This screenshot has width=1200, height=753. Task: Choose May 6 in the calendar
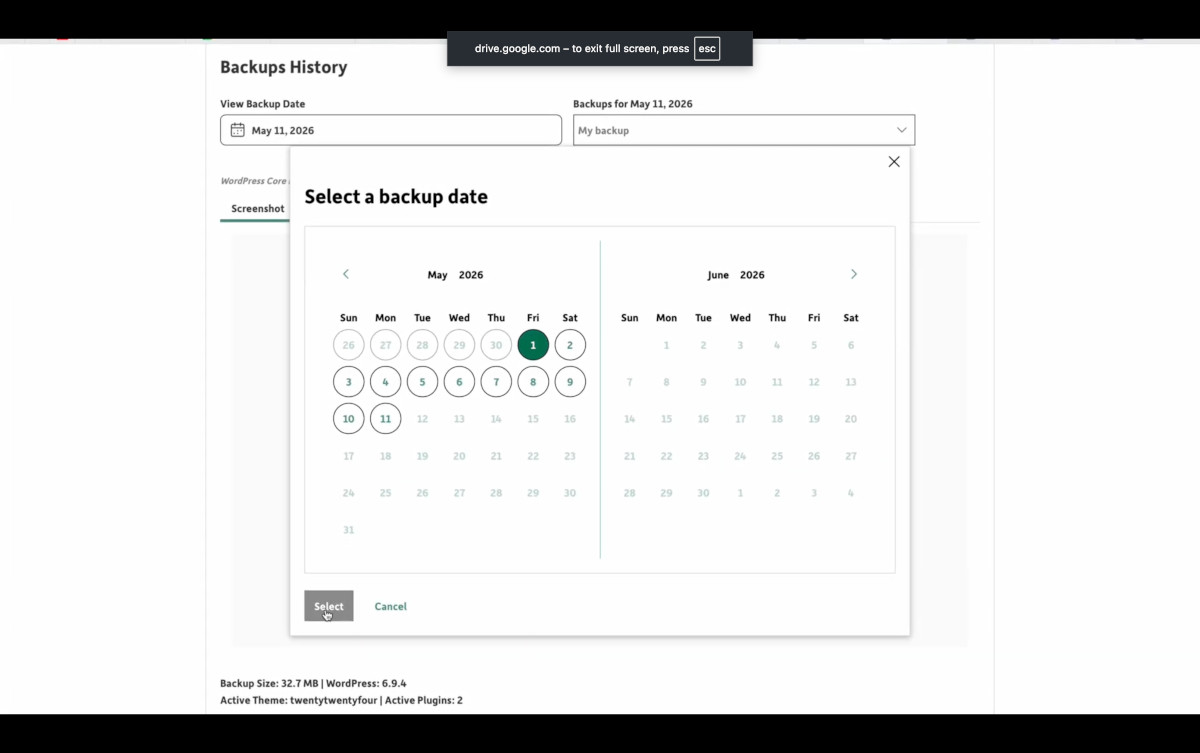459,382
